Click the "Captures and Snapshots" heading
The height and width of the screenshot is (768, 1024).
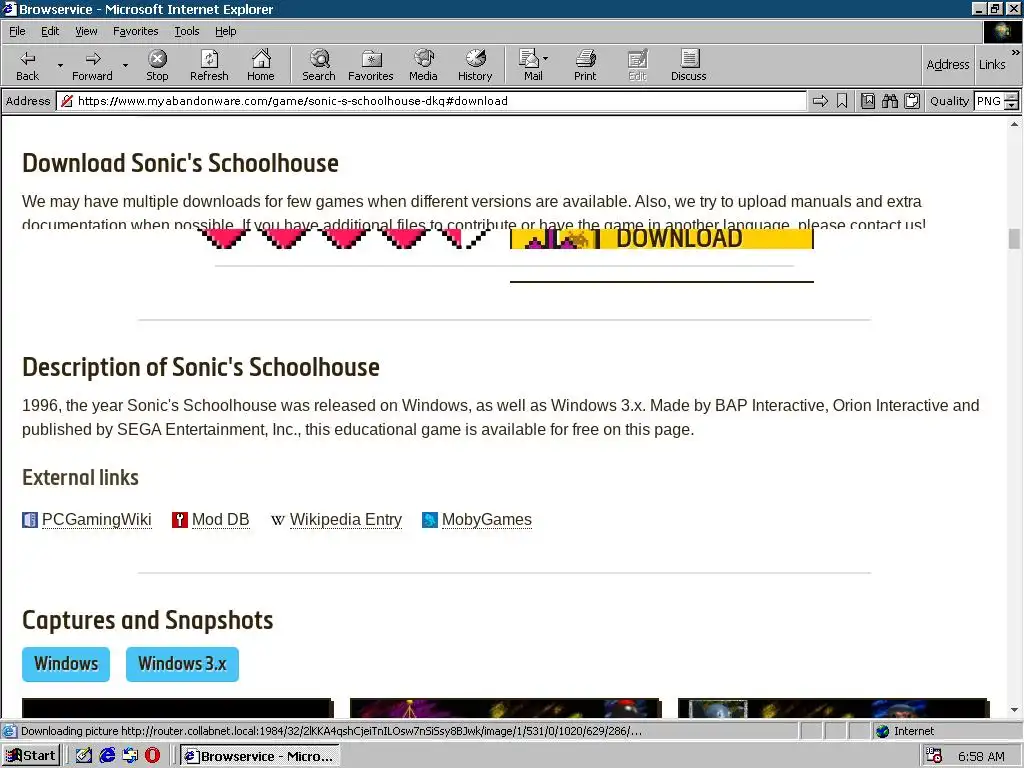click(148, 620)
